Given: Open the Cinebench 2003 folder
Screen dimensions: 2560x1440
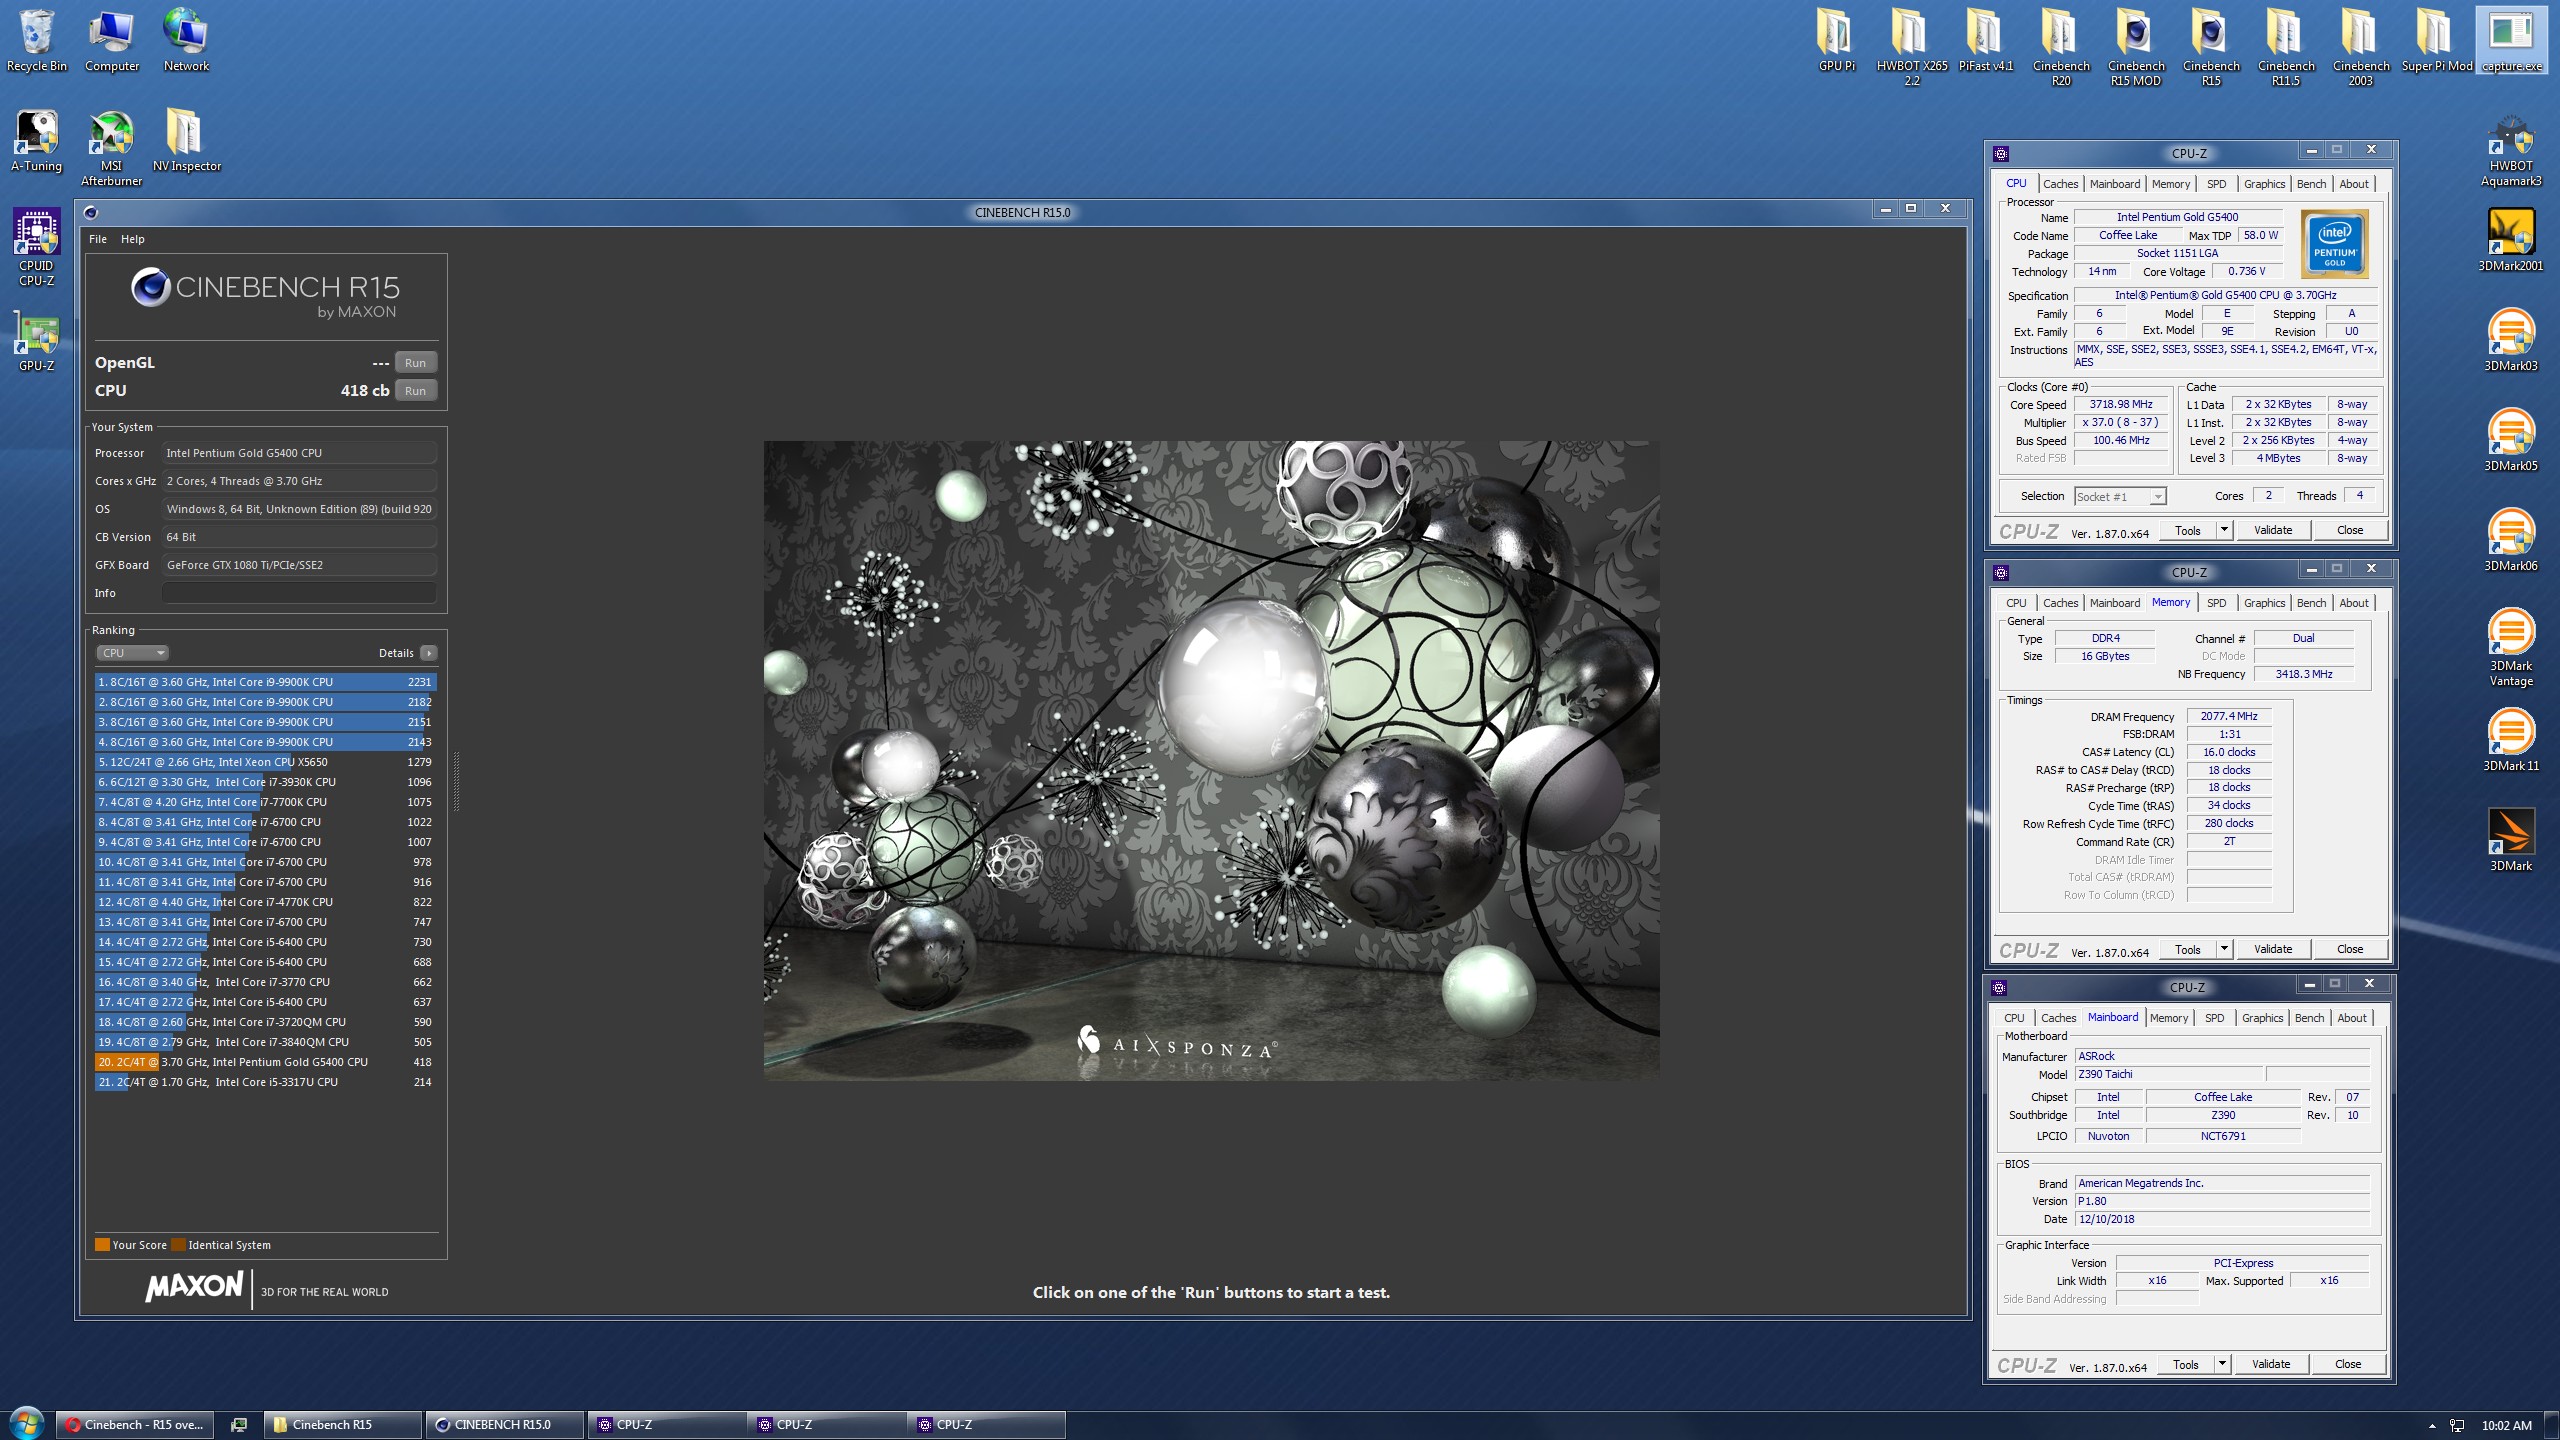Looking at the screenshot, I should point(2360,46).
